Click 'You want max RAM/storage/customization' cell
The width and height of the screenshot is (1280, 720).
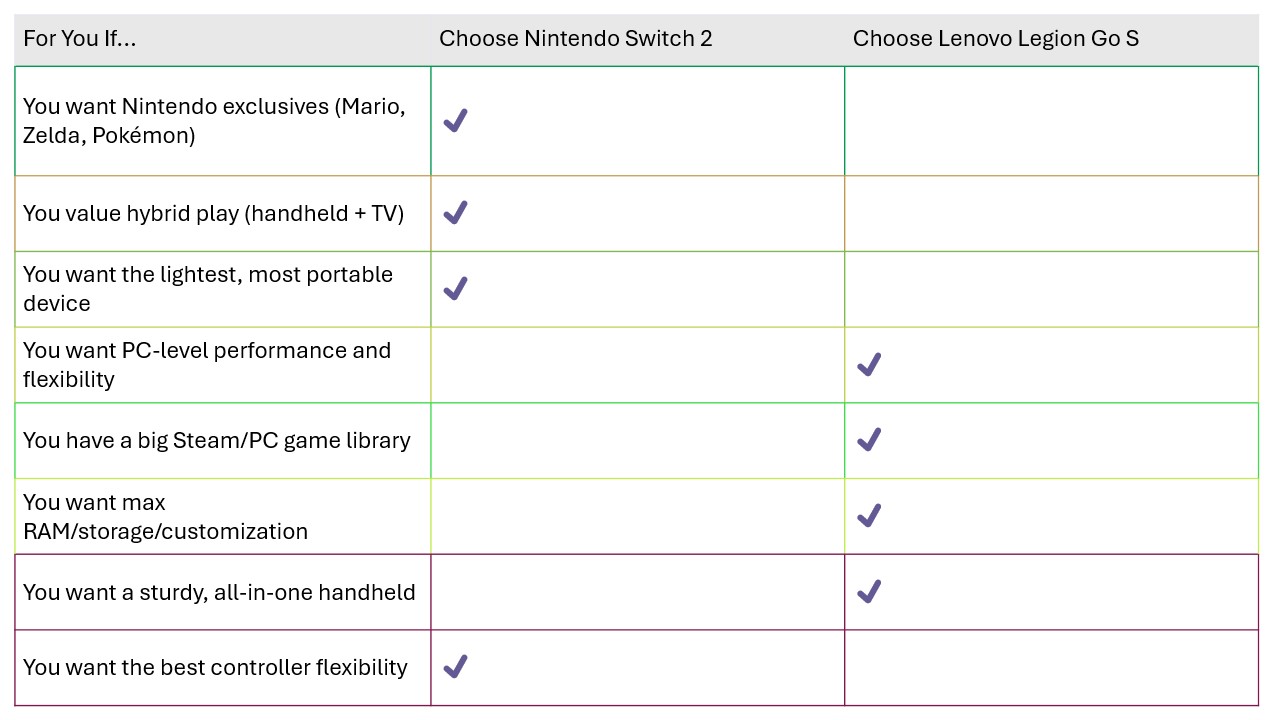click(x=223, y=516)
